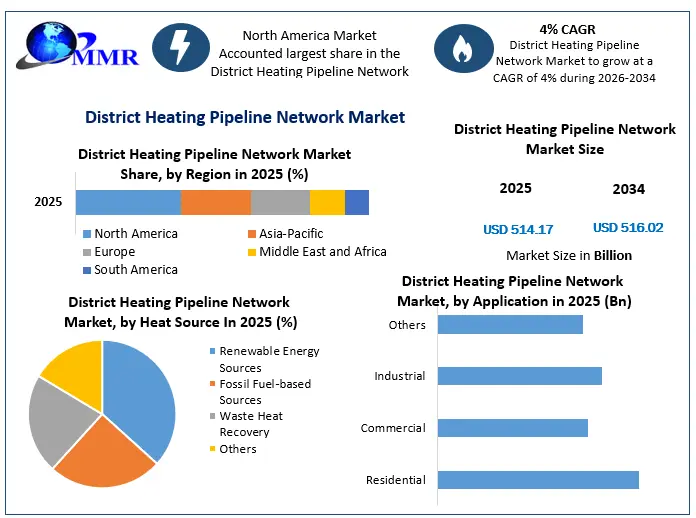Click the 'North America Market' header line

[309, 36]
